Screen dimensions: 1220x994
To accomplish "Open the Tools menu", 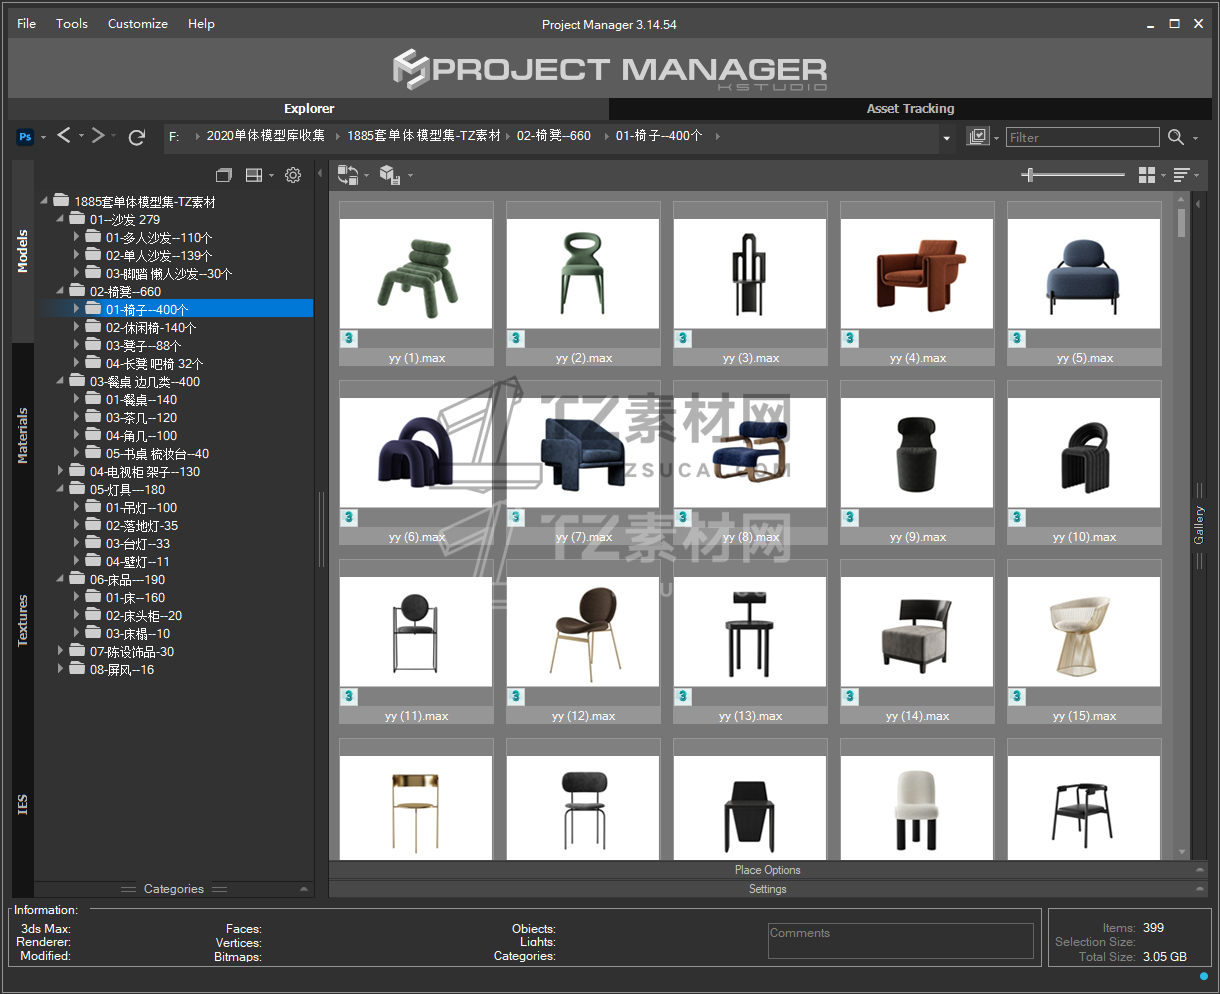I will [72, 23].
